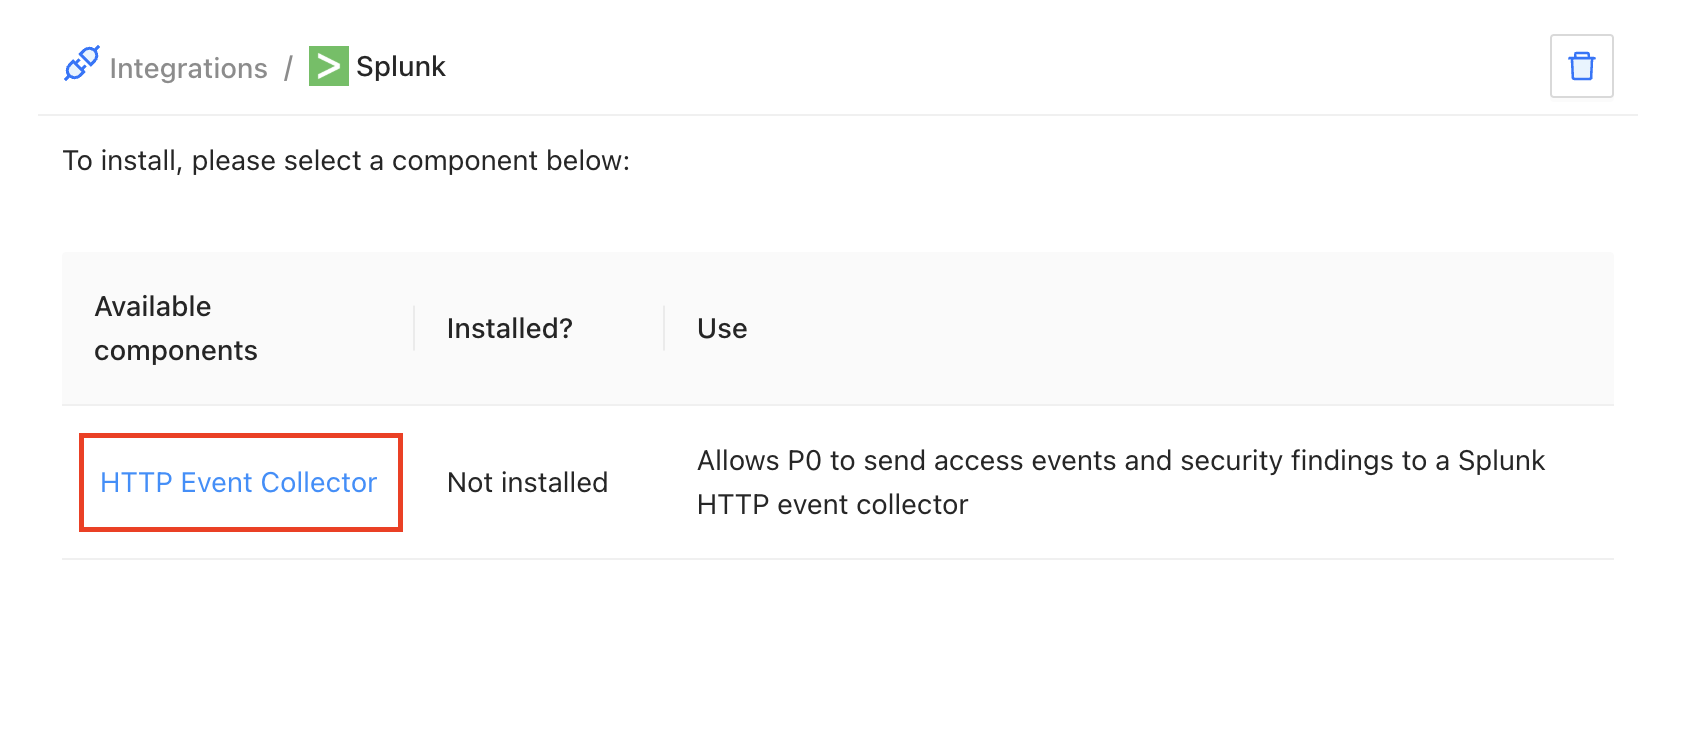Click the "To install, please select" instruction text
1690x740 pixels.
(x=346, y=161)
